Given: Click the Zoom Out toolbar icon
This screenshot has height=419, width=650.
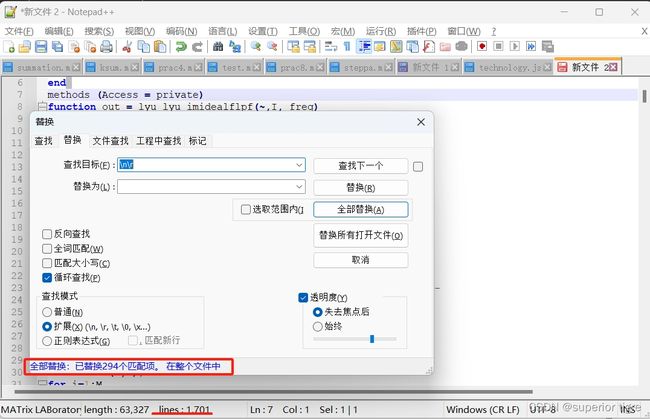Looking at the screenshot, I should pos(272,47).
